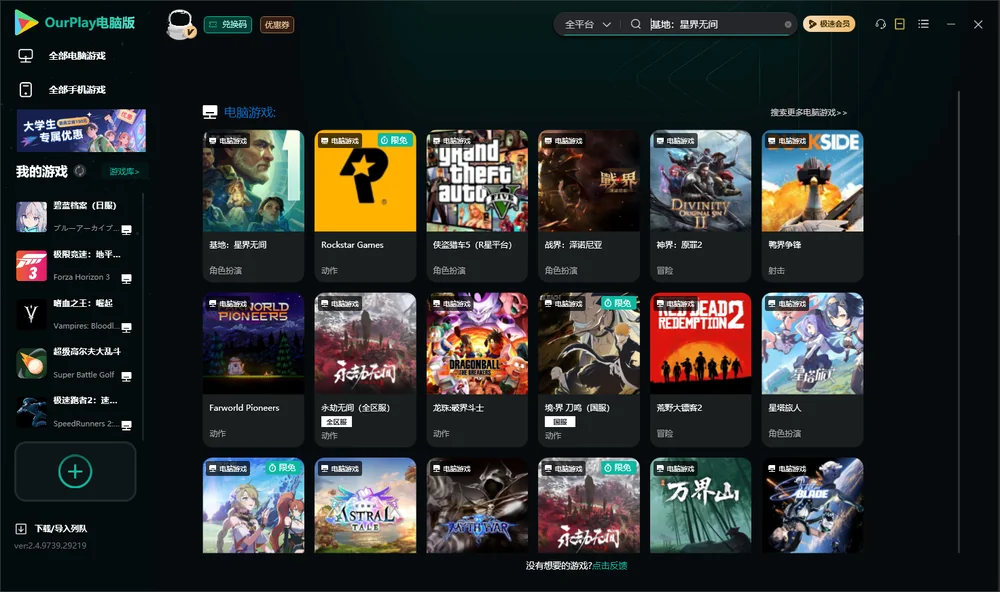Click the magnifier search icon
Image resolution: width=1000 pixels, height=592 pixels.
(636, 24)
